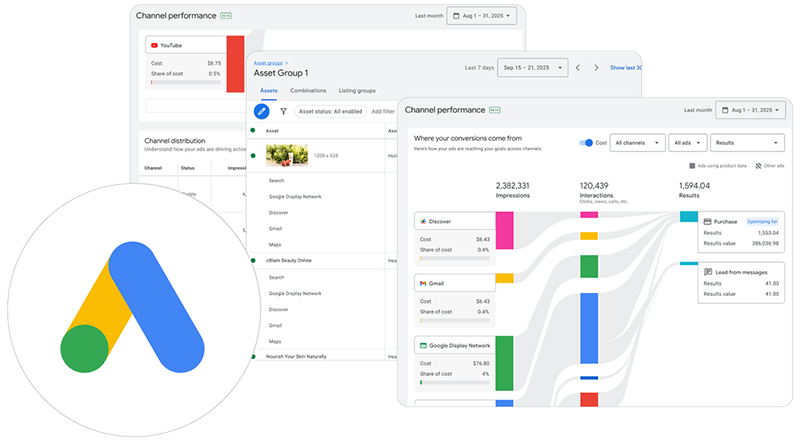Click the Gmail envelope icon

point(423,283)
